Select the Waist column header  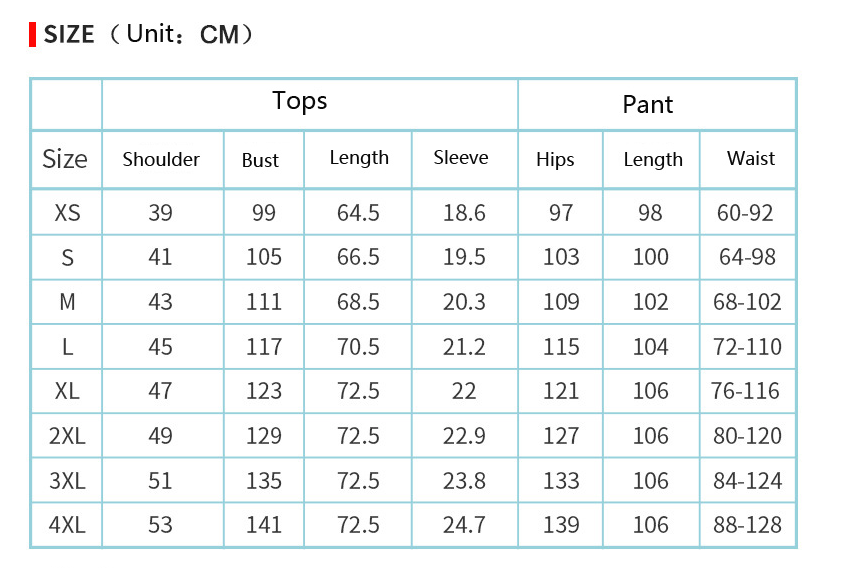(751, 158)
